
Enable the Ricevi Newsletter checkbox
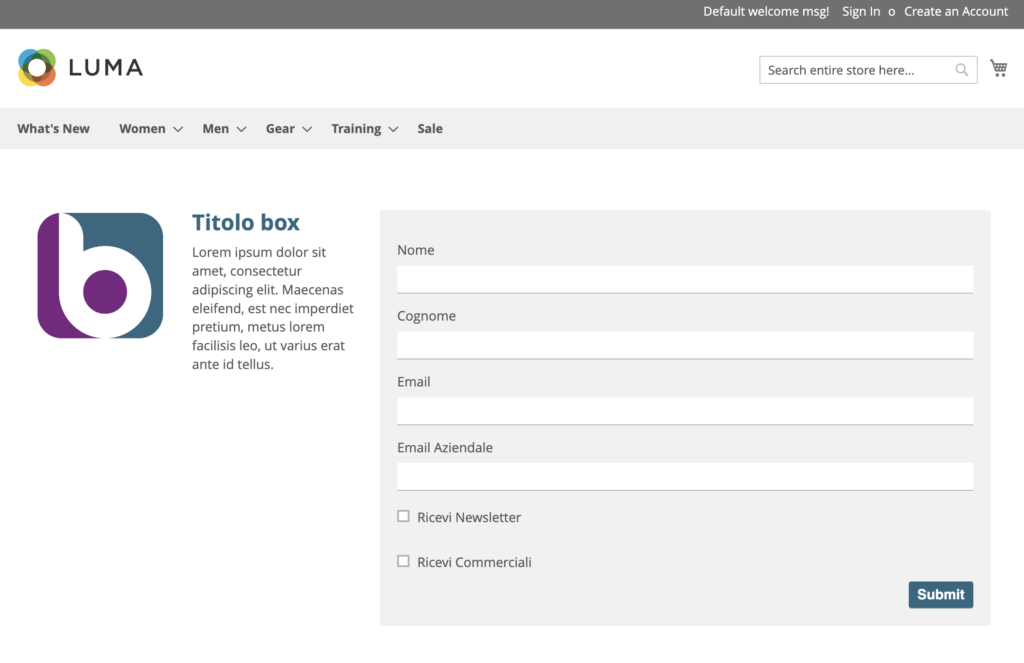click(403, 516)
